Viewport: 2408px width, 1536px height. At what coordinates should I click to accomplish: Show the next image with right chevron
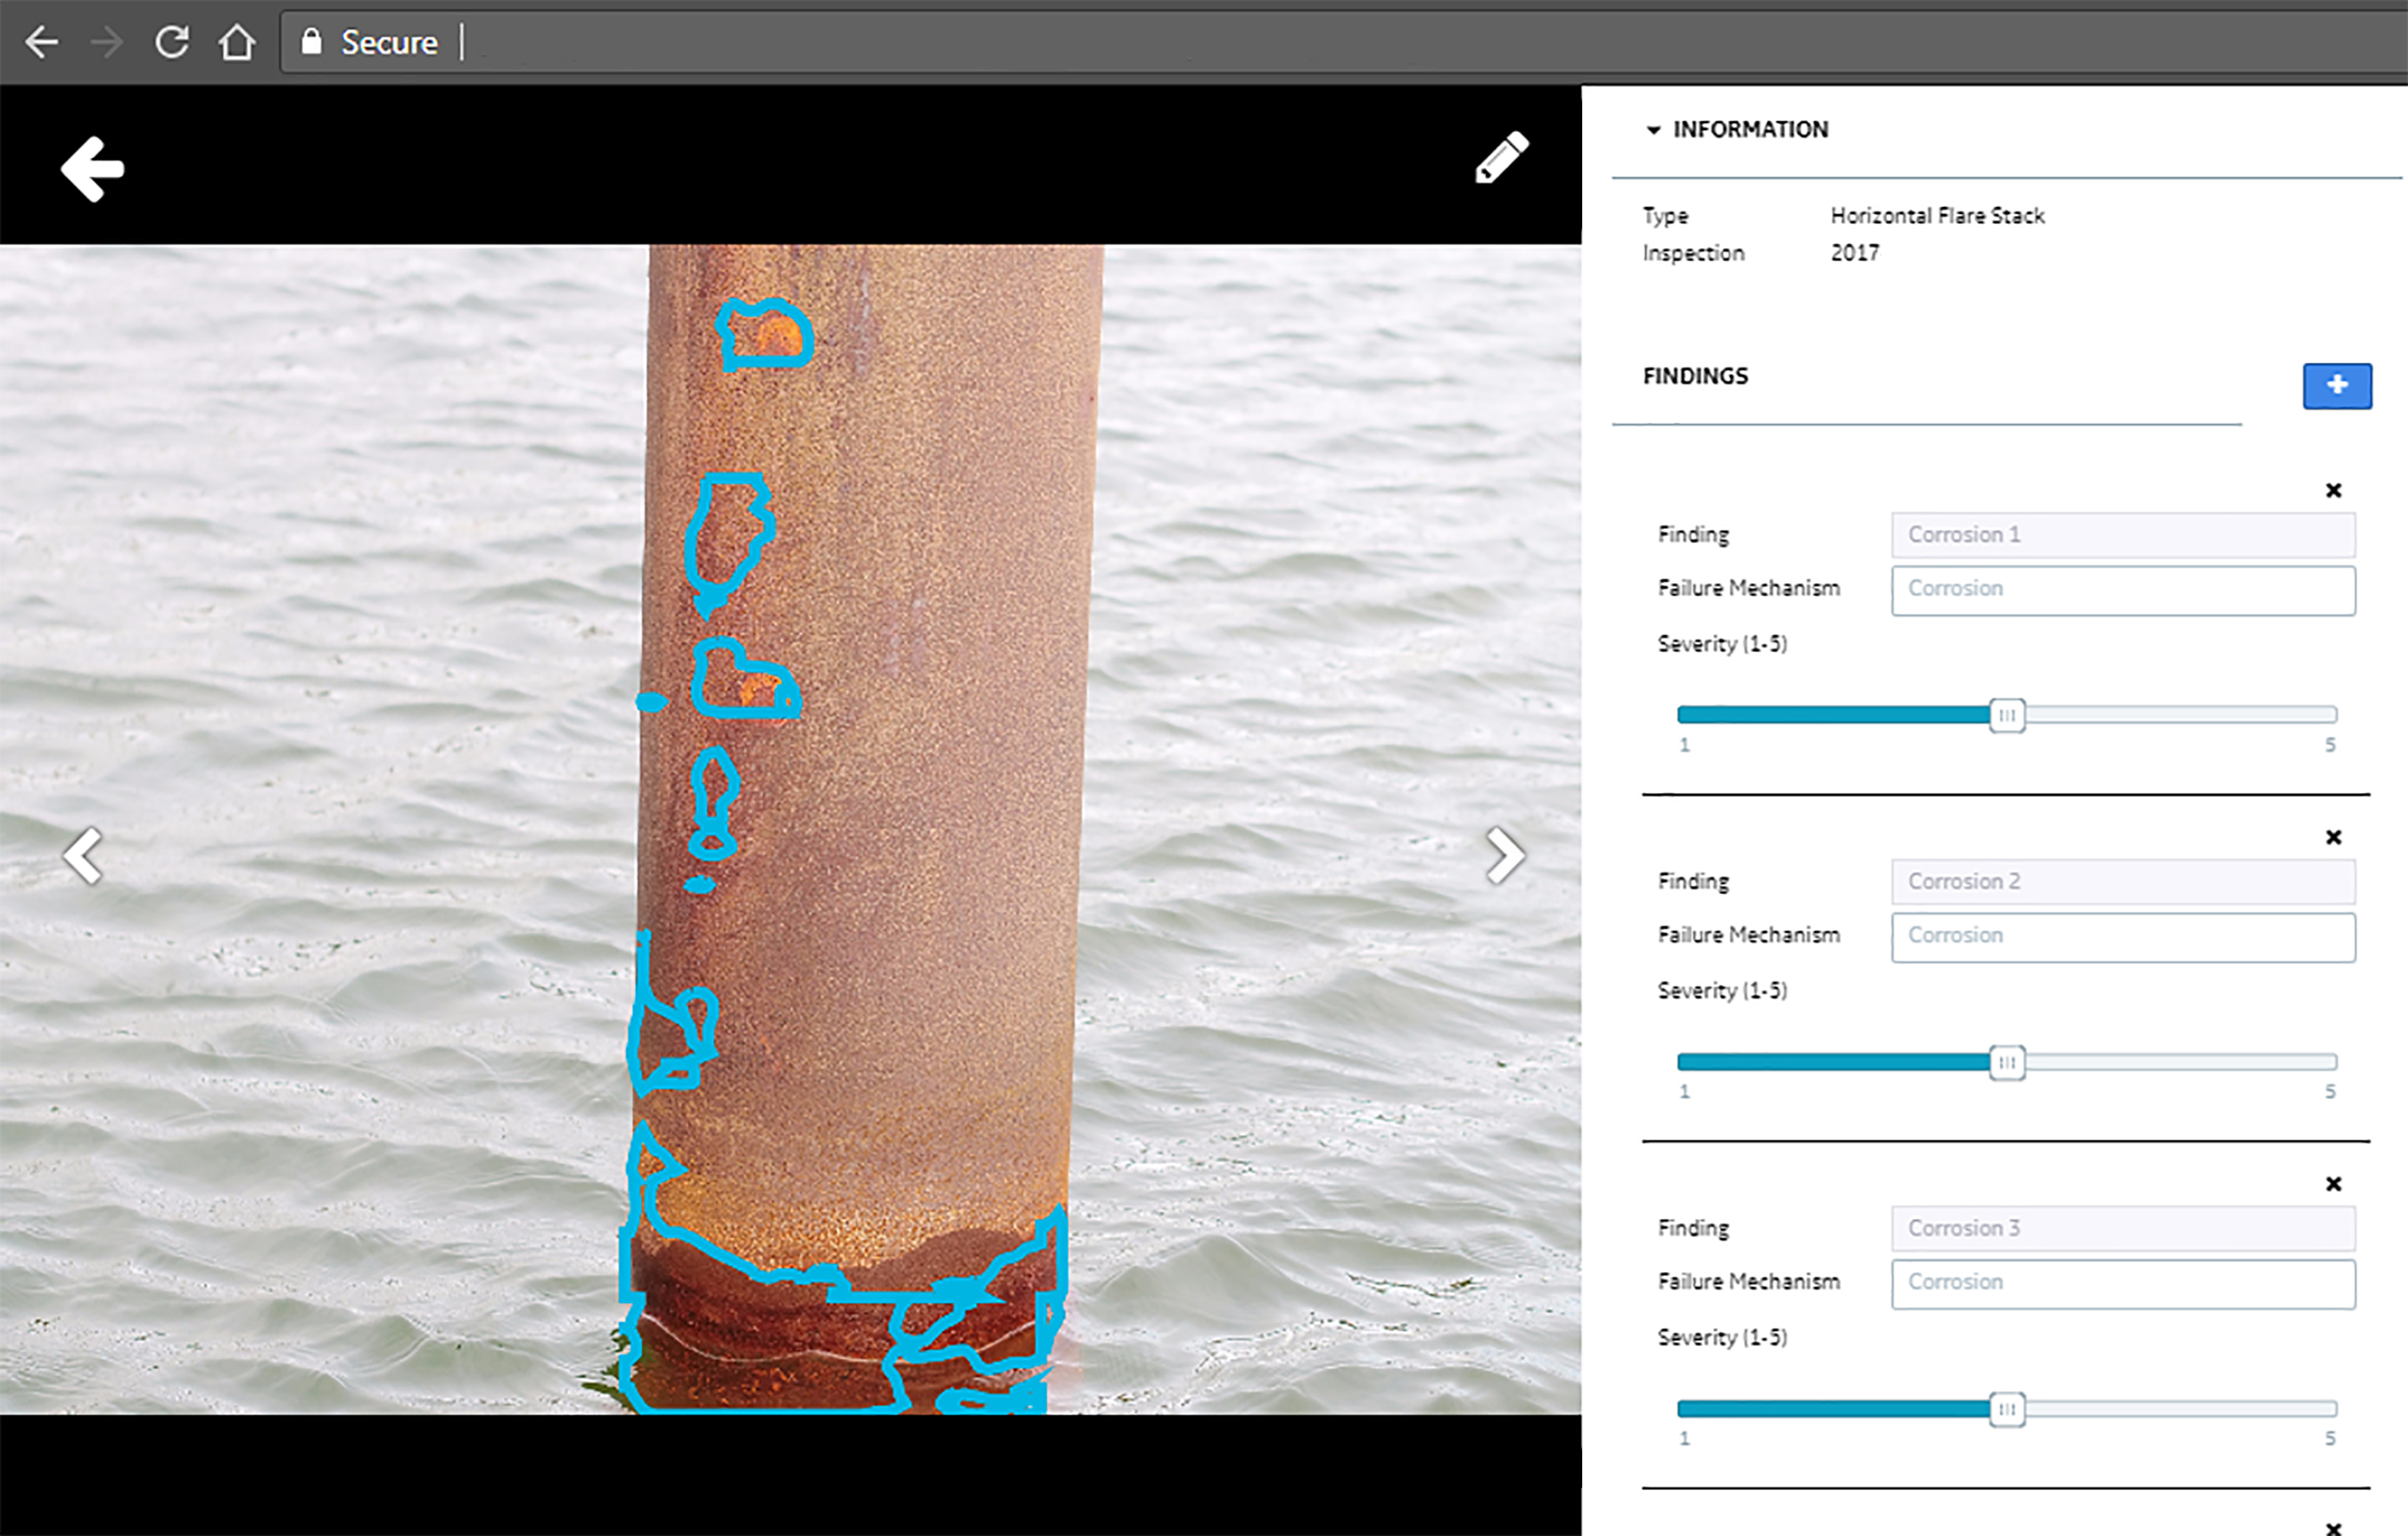1505,855
